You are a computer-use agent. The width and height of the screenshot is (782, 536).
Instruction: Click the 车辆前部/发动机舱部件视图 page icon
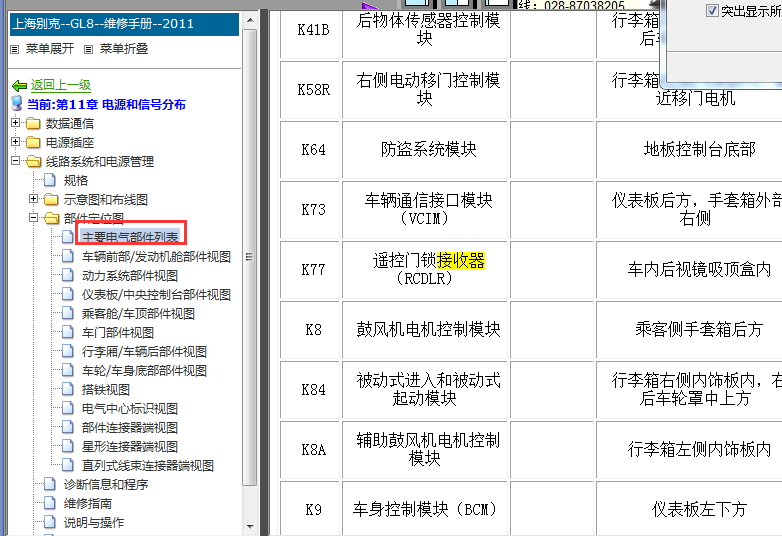(x=68, y=256)
